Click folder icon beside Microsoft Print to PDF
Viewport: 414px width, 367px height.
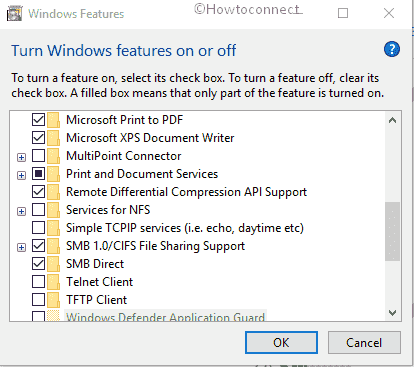coord(53,120)
